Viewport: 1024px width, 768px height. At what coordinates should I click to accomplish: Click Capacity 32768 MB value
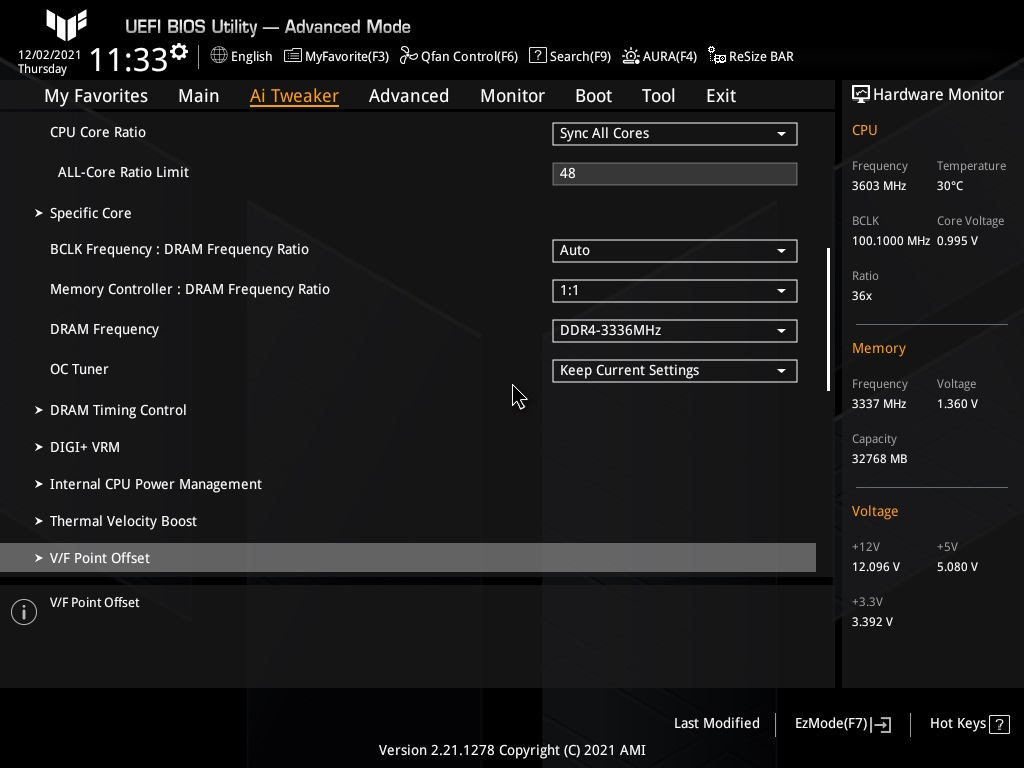[x=879, y=459]
